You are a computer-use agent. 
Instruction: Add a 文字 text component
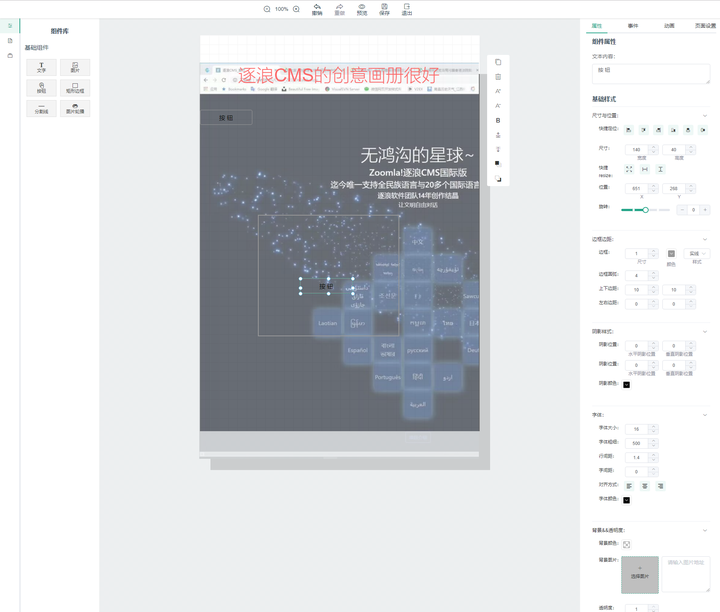click(41, 67)
